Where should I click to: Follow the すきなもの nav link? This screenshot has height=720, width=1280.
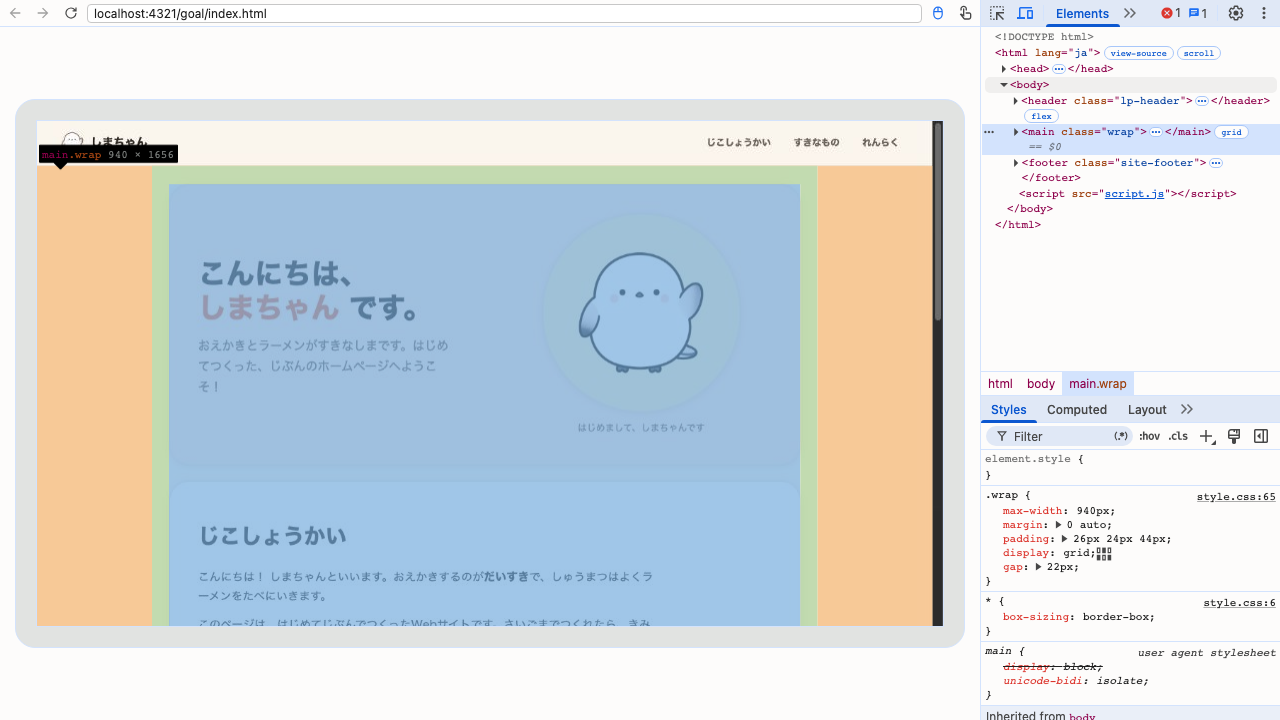(816, 143)
